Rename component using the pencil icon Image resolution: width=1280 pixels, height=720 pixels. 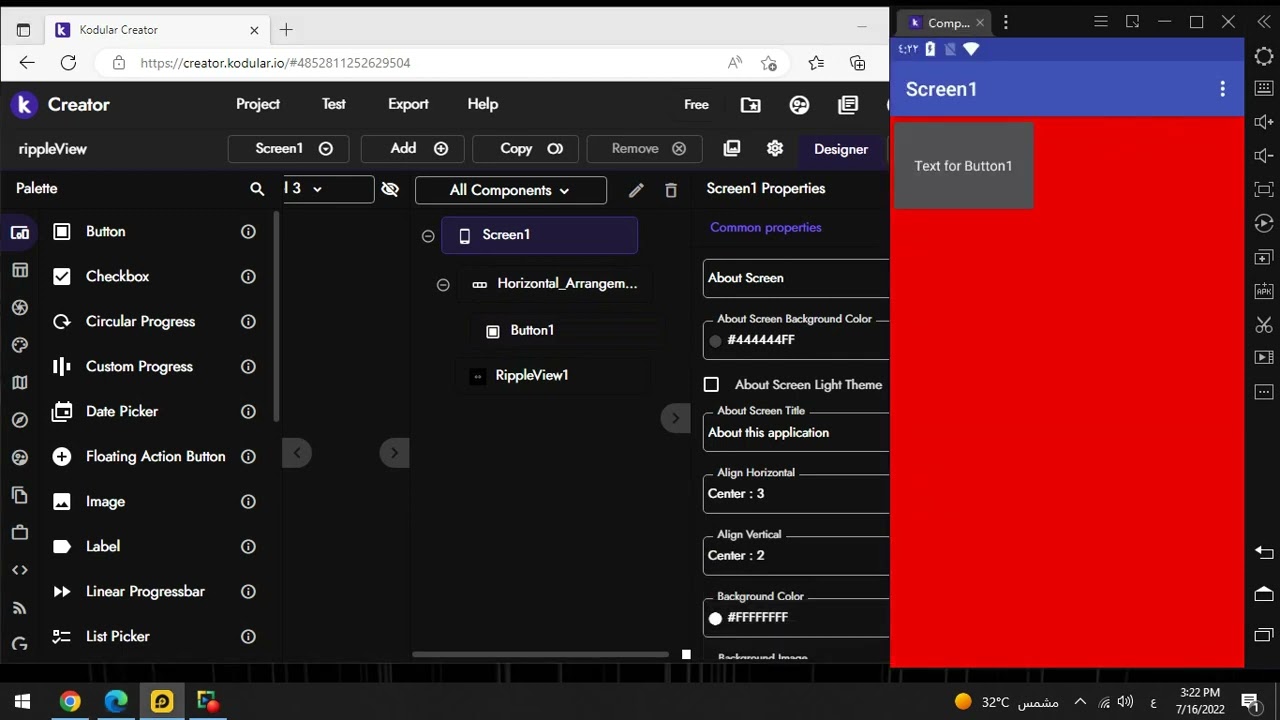(636, 190)
